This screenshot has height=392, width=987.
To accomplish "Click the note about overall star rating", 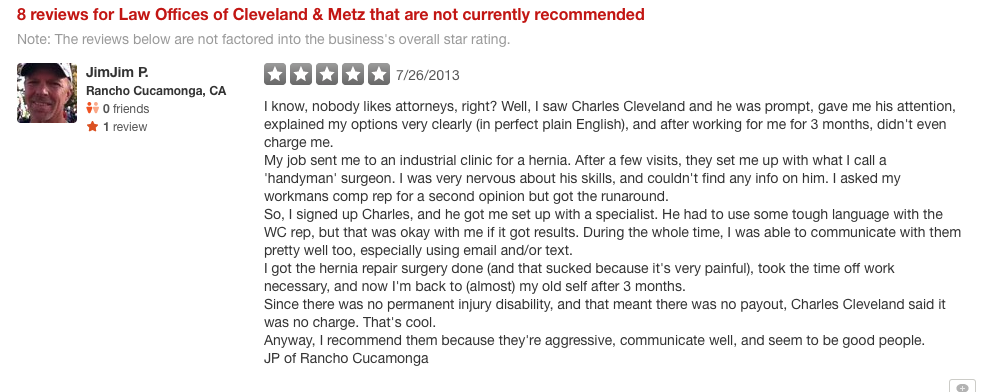I will pyautogui.click(x=264, y=40).
